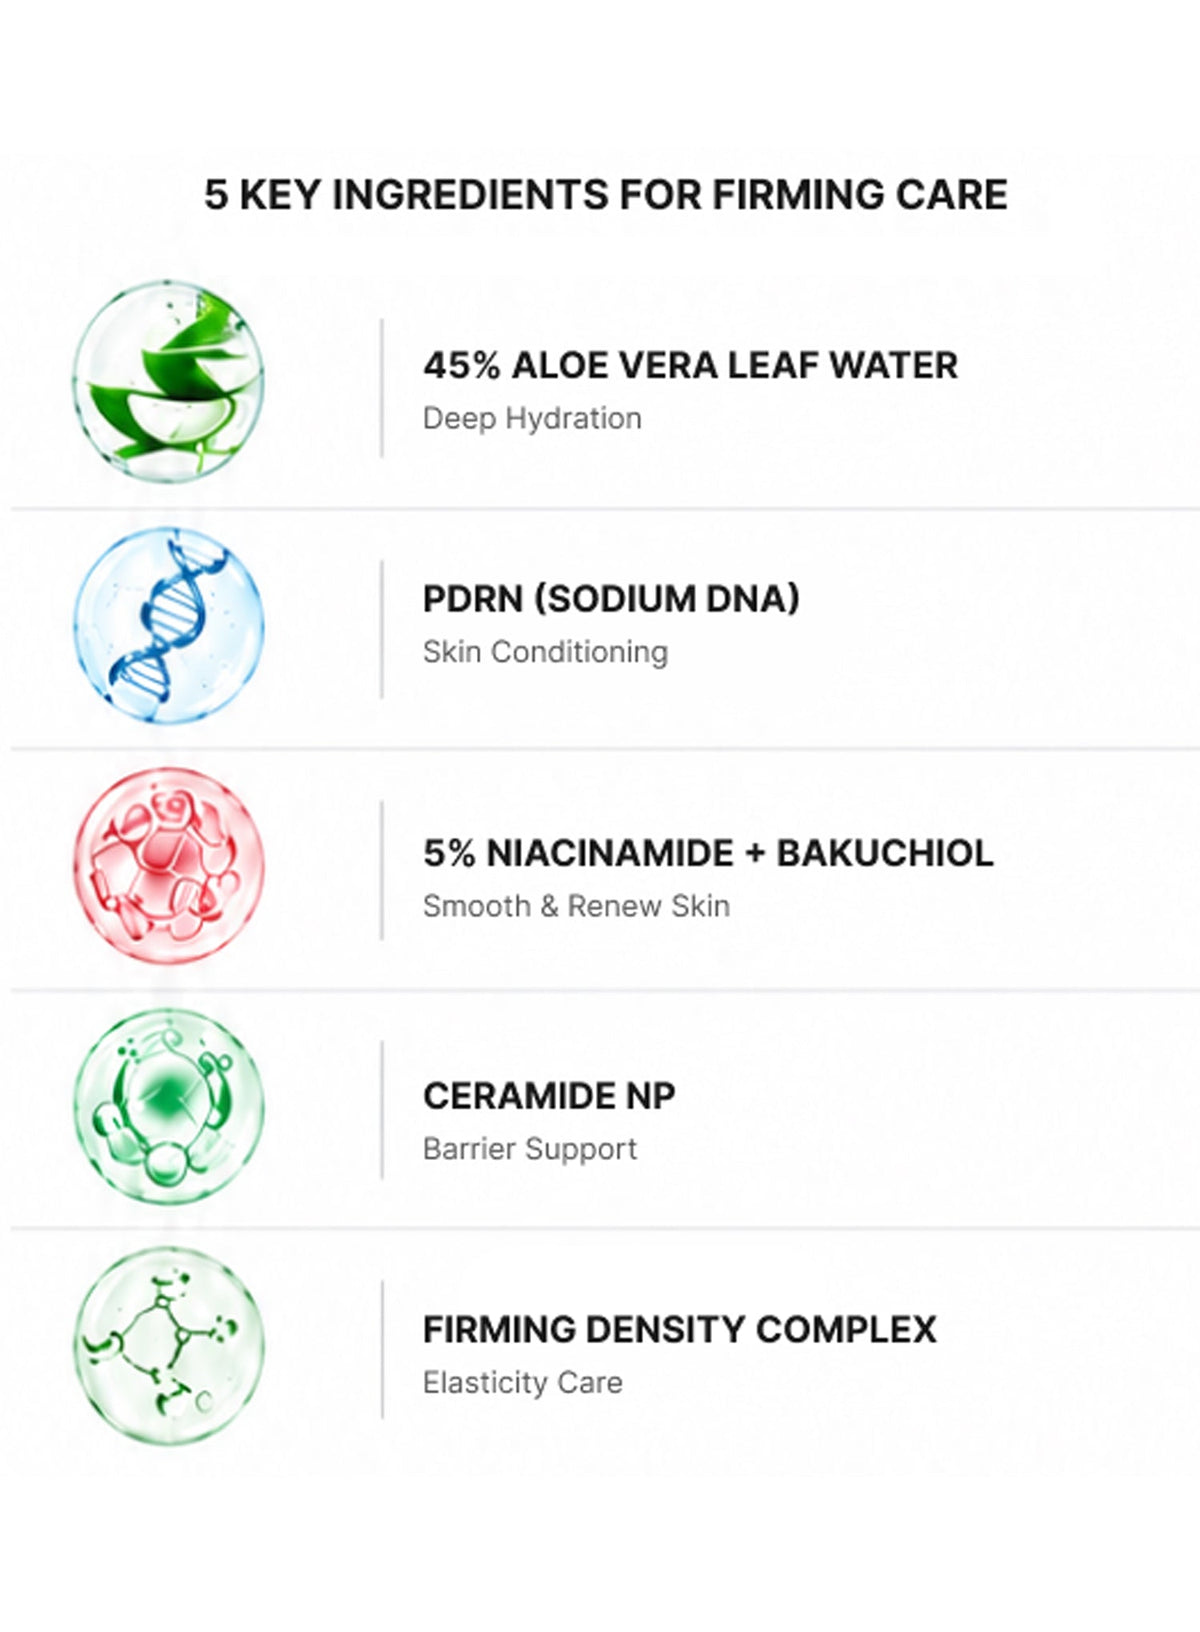Select the Deep Hydration subtitle
Screen dimensions: 1200x1632
coord(532,418)
